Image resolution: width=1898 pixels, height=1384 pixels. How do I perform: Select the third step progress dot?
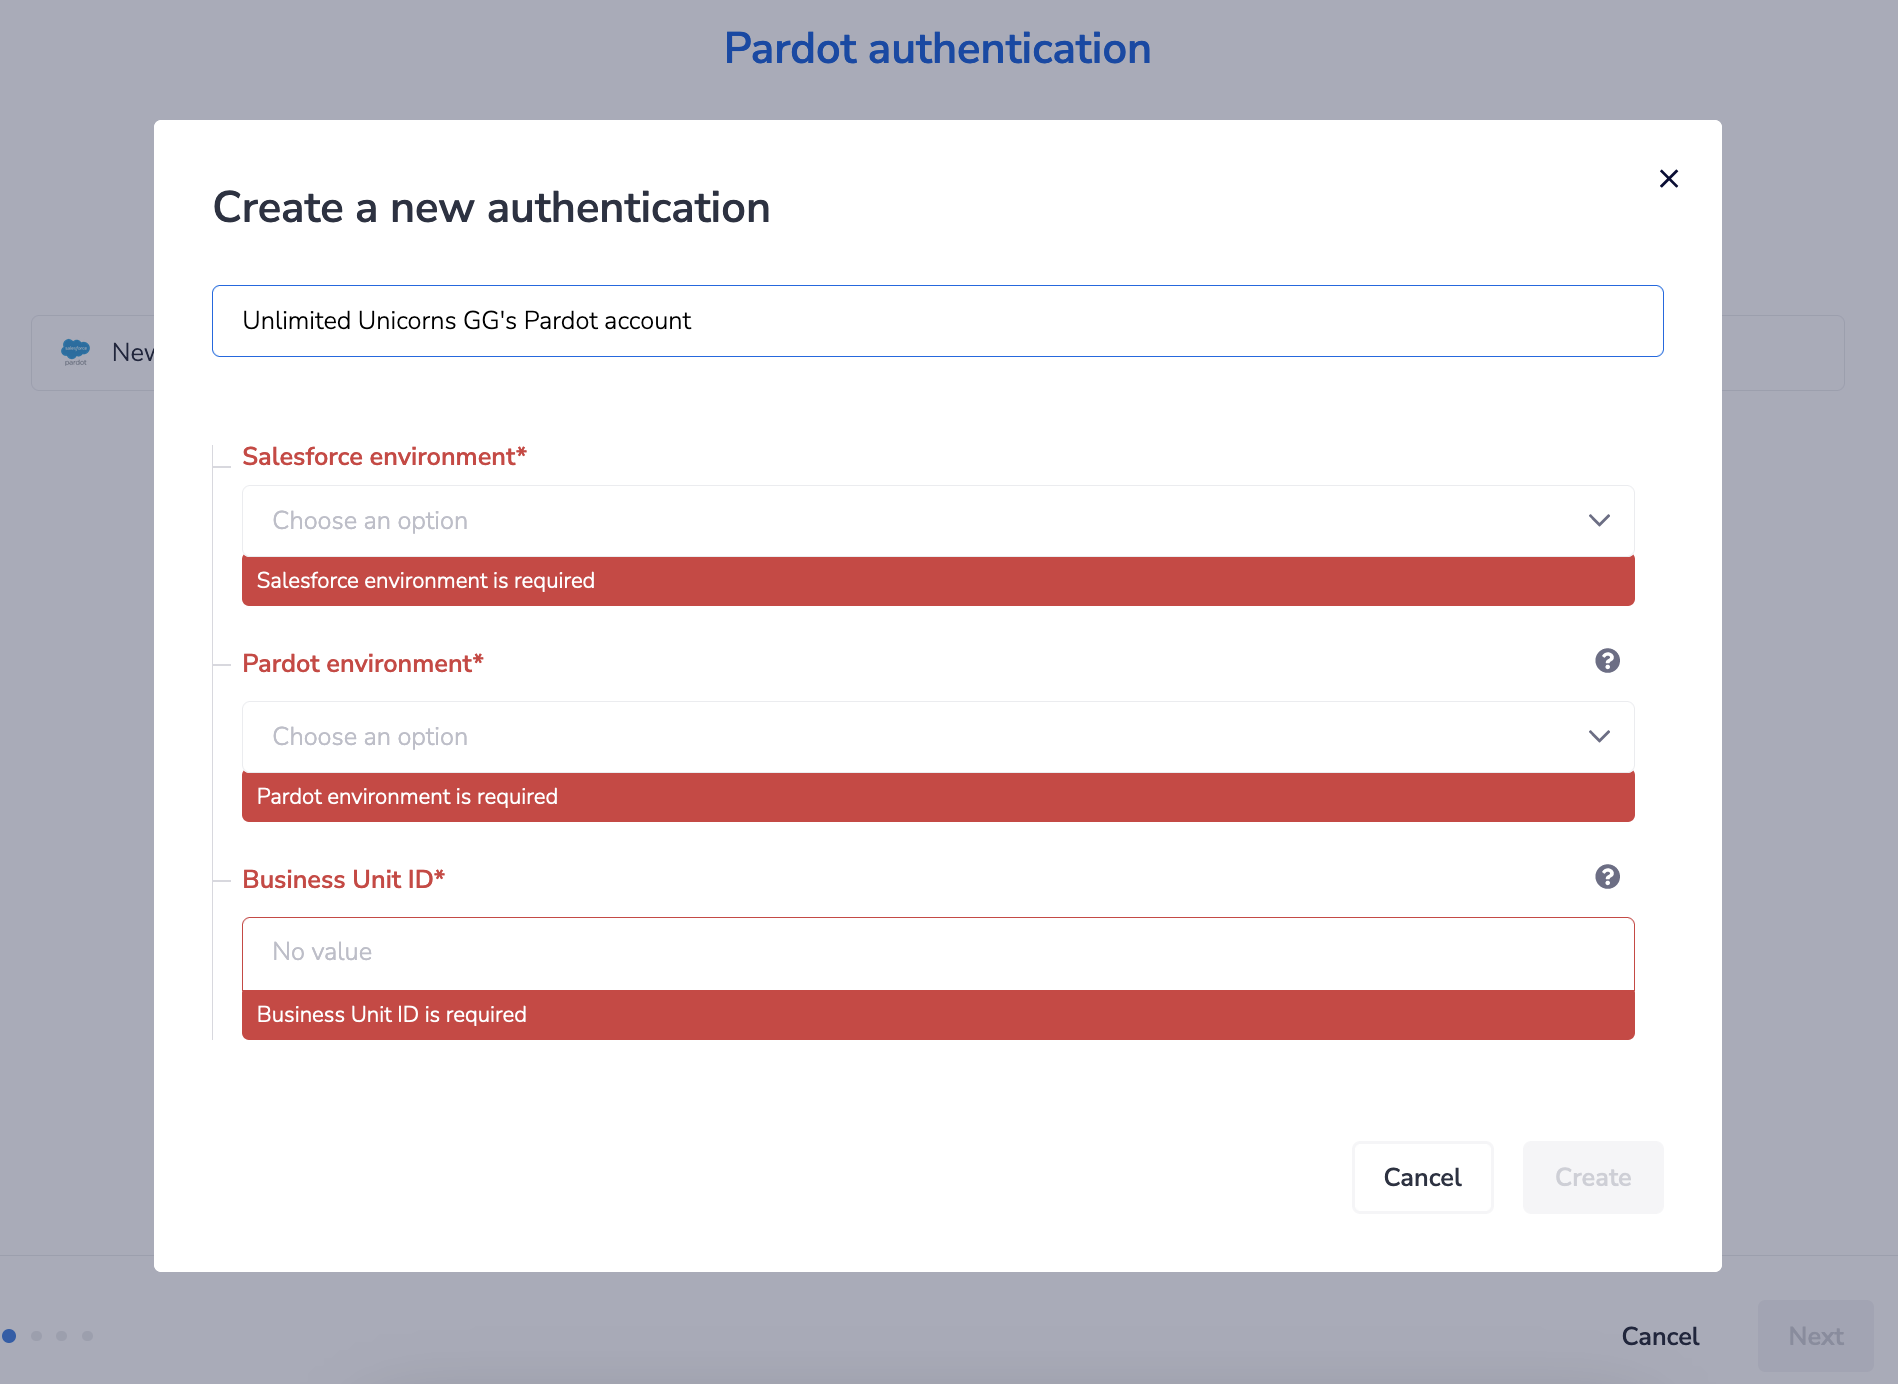coord(61,1336)
